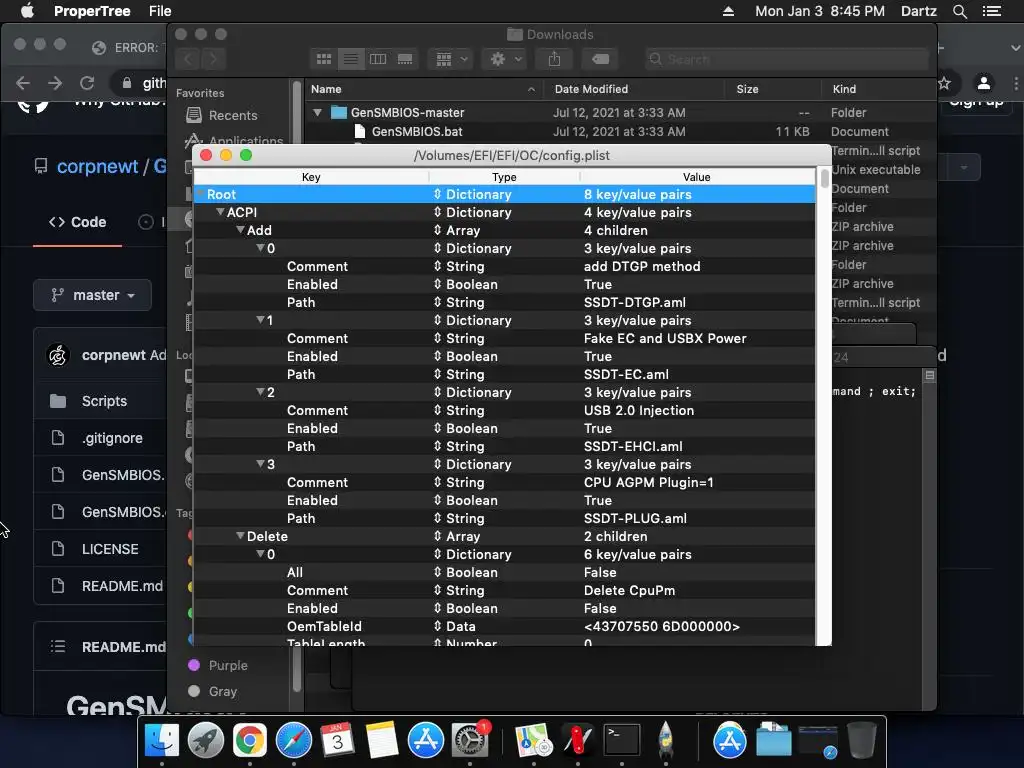Collapse the Root dictionary row

pyautogui.click(x=200, y=194)
